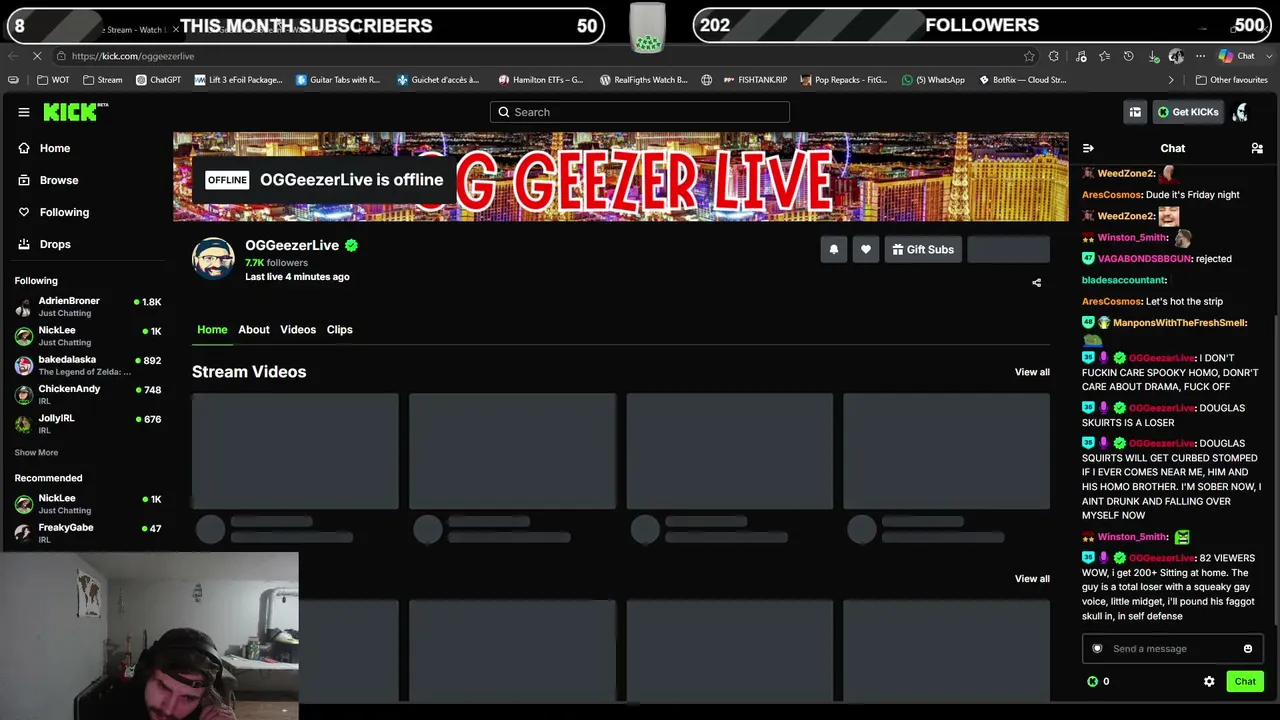Click the Kick search field
This screenshot has height=720, width=1280.
click(640, 112)
